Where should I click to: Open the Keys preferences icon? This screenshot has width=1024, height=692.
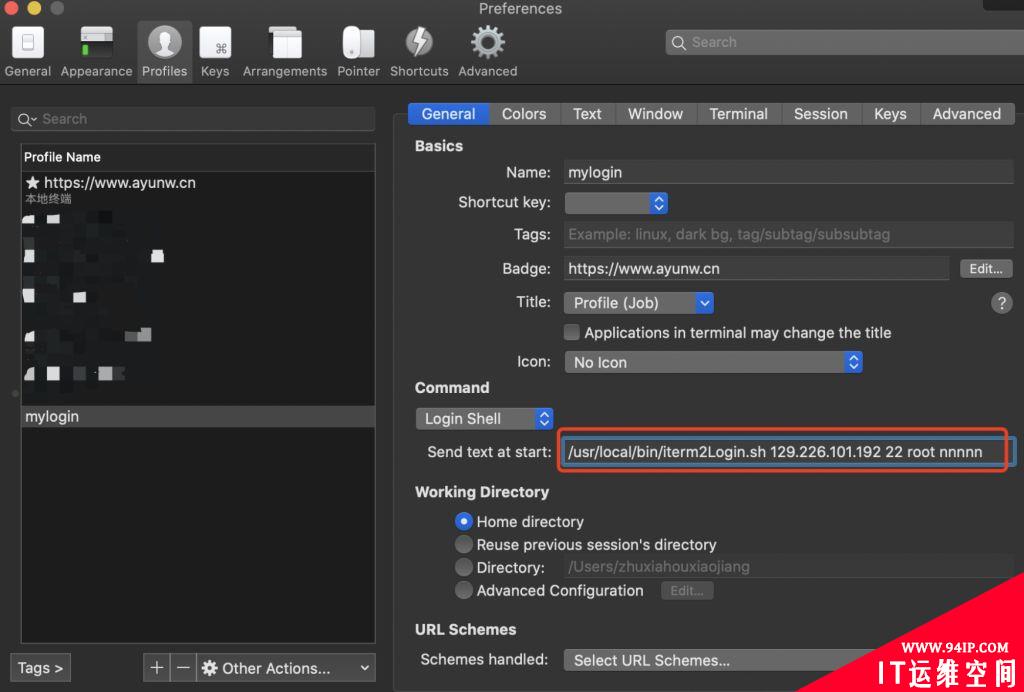click(216, 43)
